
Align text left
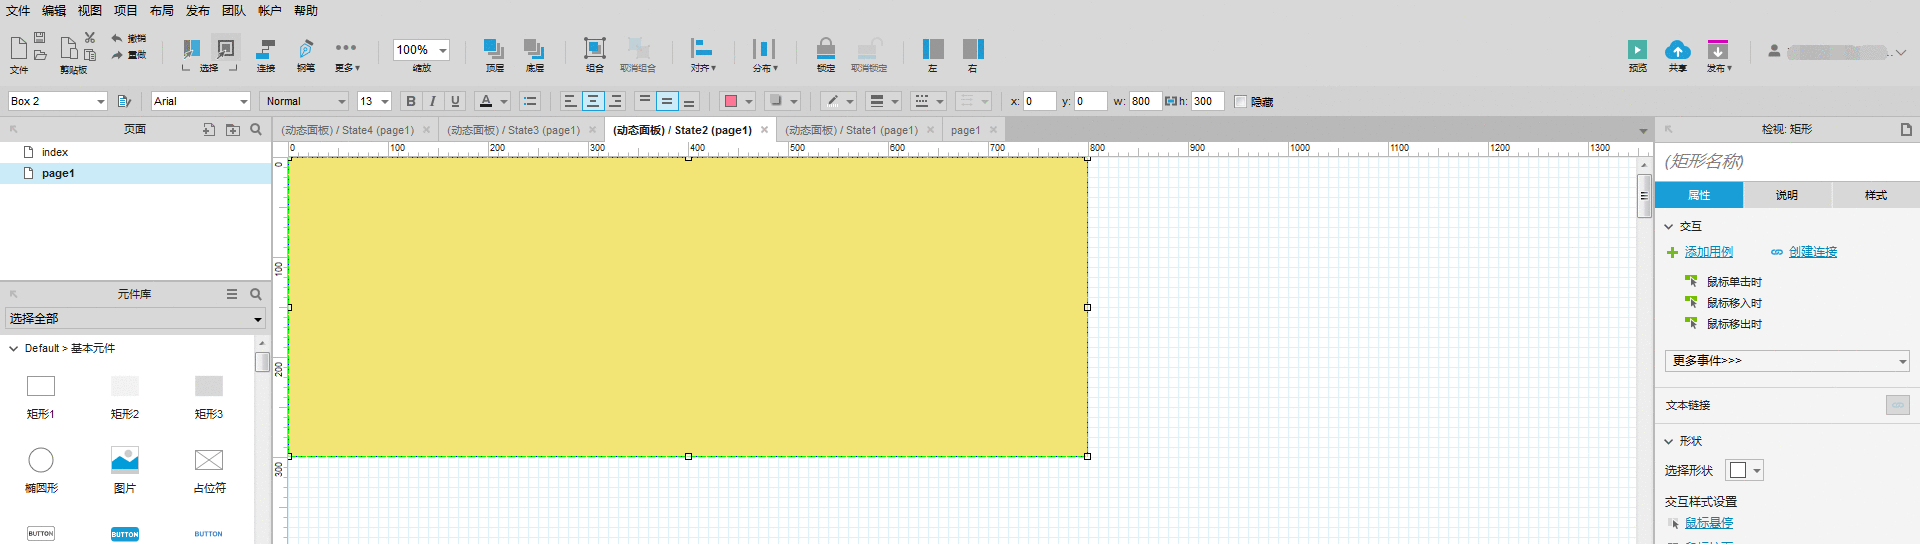coord(570,101)
